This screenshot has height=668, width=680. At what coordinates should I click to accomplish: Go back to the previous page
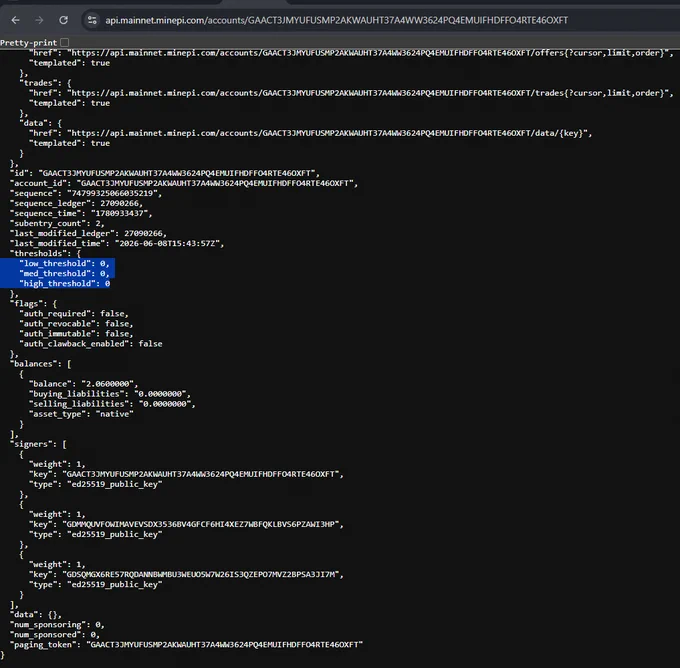16,20
